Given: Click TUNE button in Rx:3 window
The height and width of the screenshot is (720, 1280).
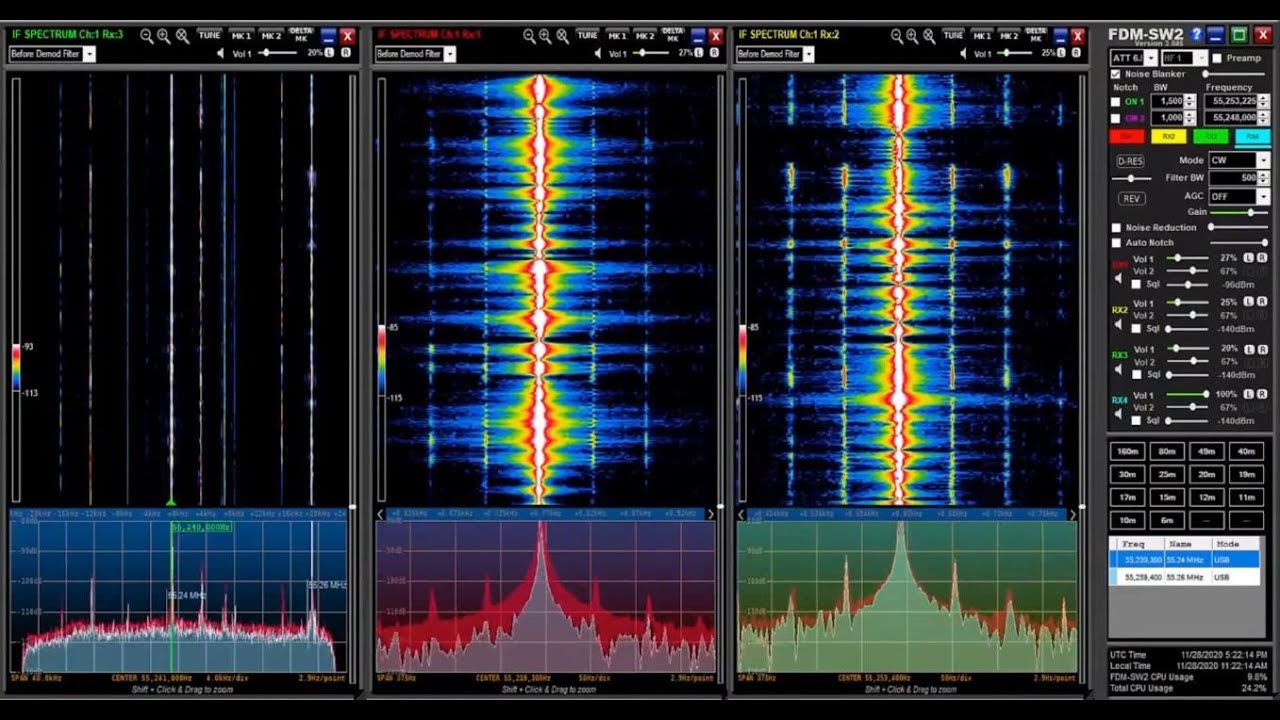Looking at the screenshot, I should tap(209, 36).
